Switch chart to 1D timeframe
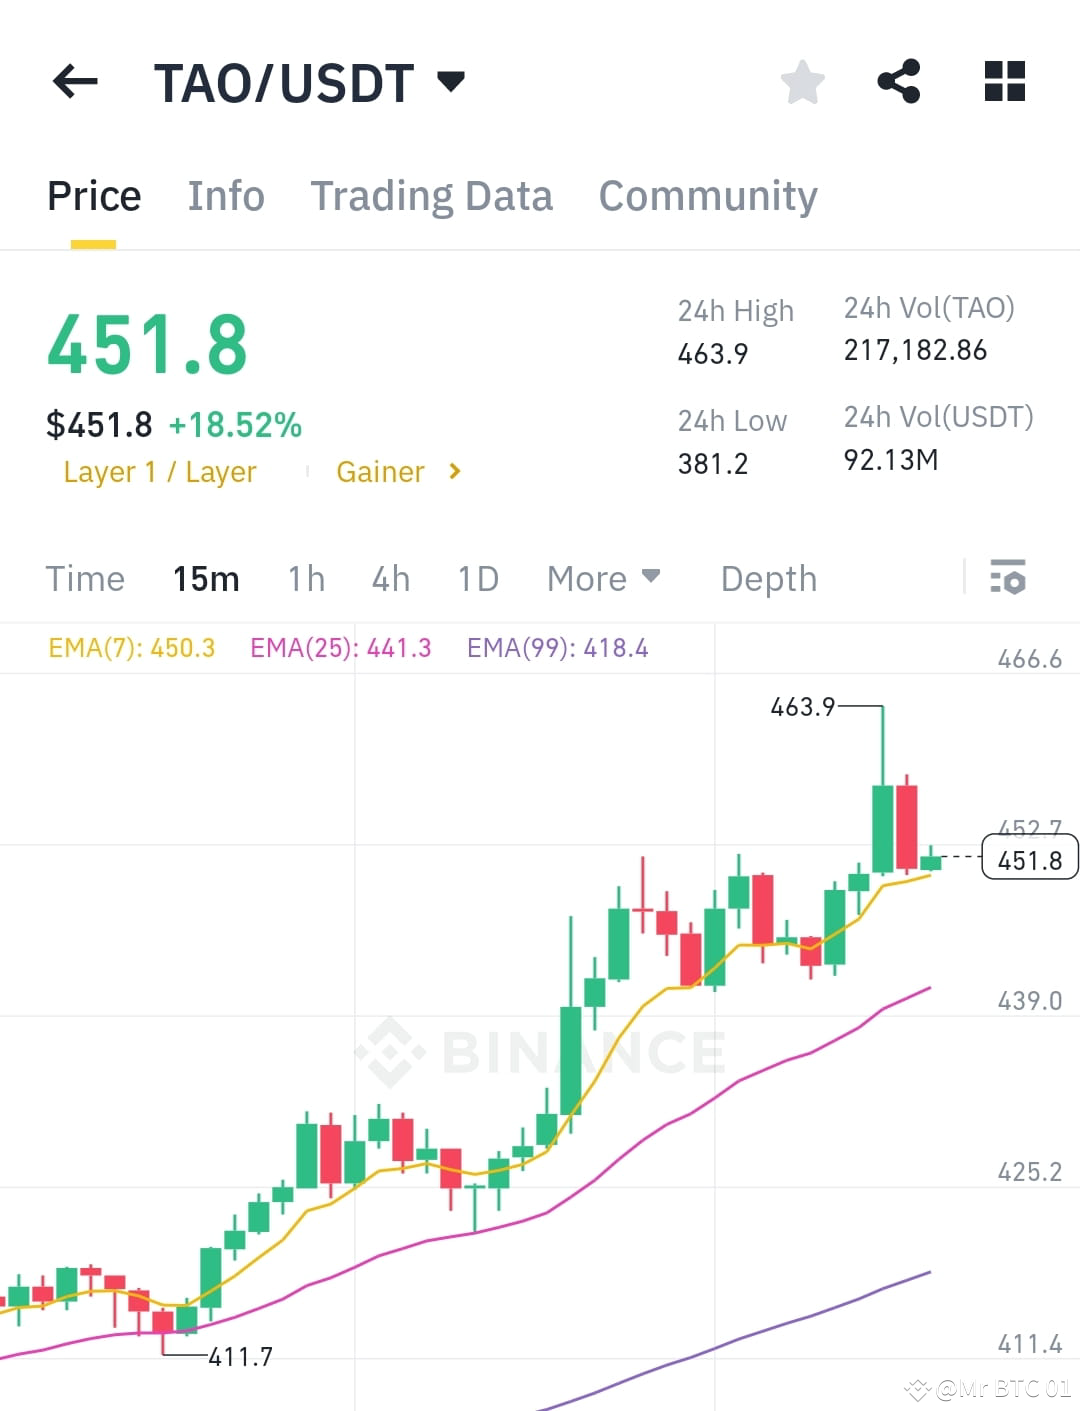This screenshot has width=1080, height=1411. click(x=477, y=578)
